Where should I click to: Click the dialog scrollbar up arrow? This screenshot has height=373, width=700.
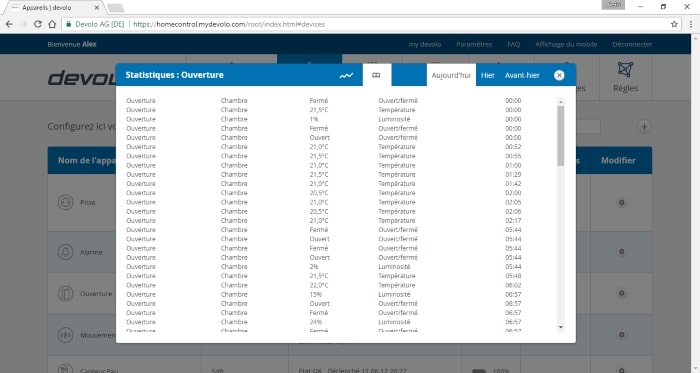pos(561,102)
